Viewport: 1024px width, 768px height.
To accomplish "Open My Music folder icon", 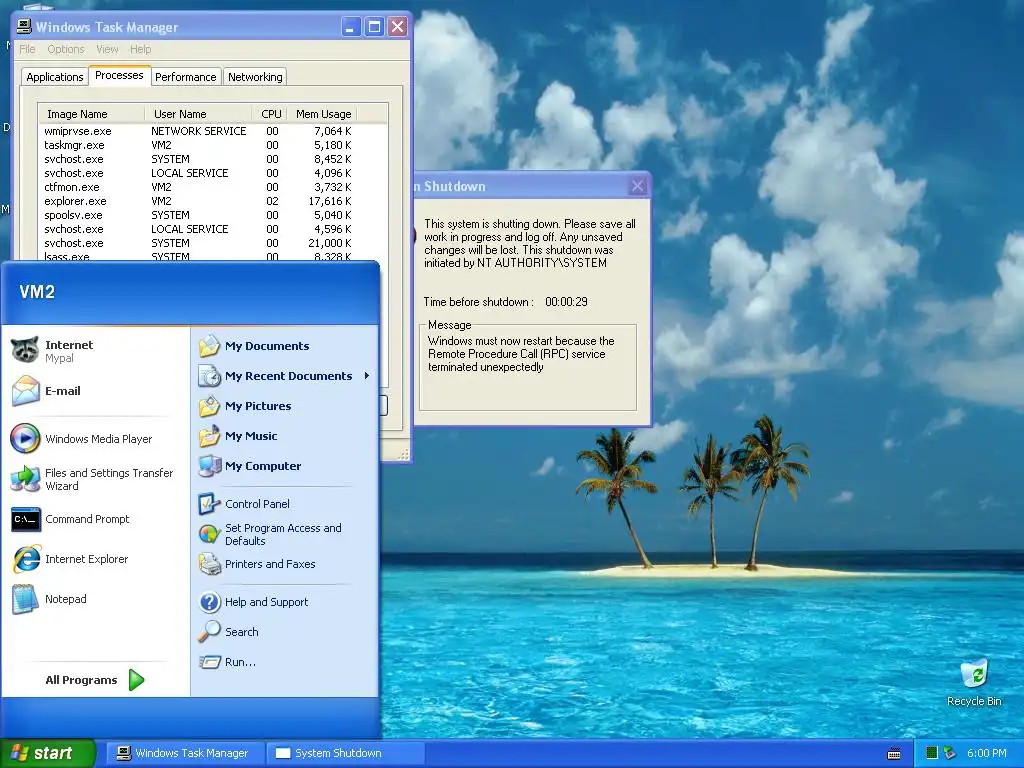I will (x=210, y=436).
